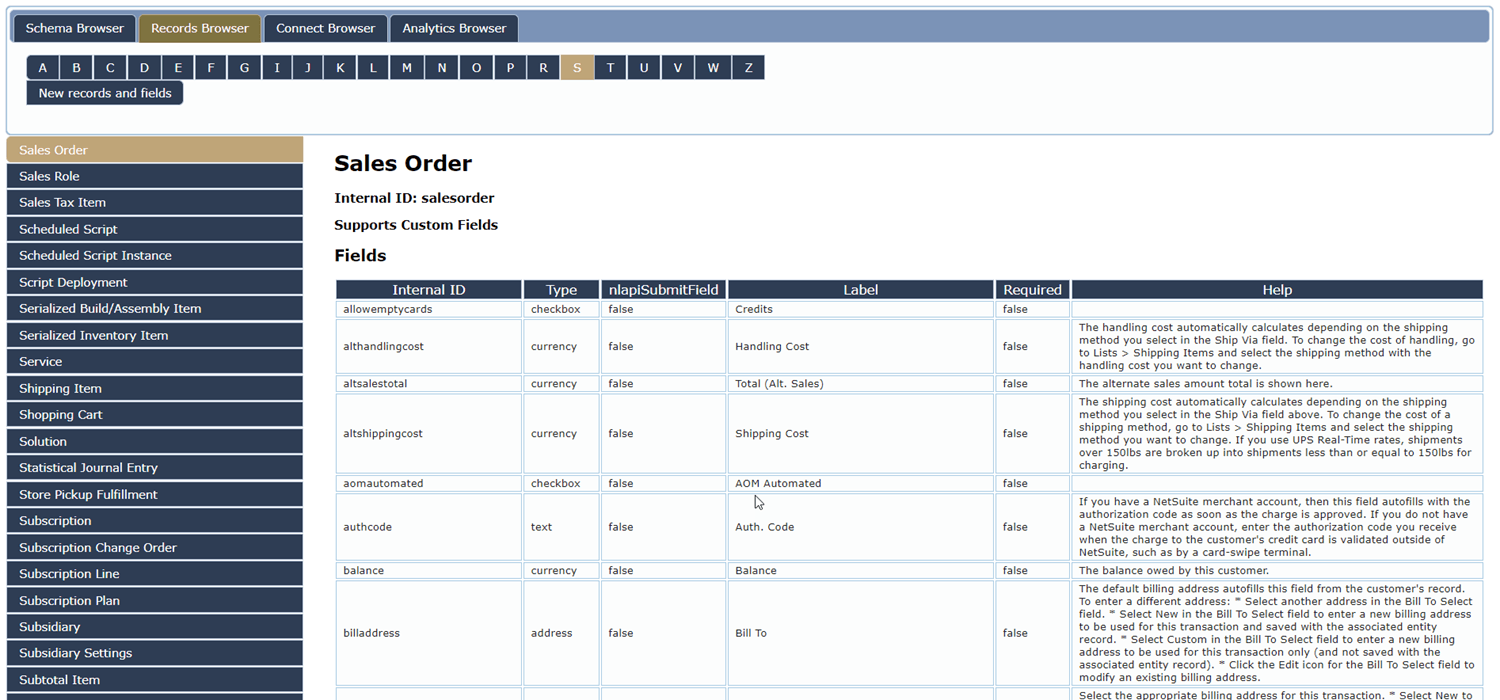Open the Scheduled Script record
This screenshot has height=700, width=1500.
pos(155,229)
